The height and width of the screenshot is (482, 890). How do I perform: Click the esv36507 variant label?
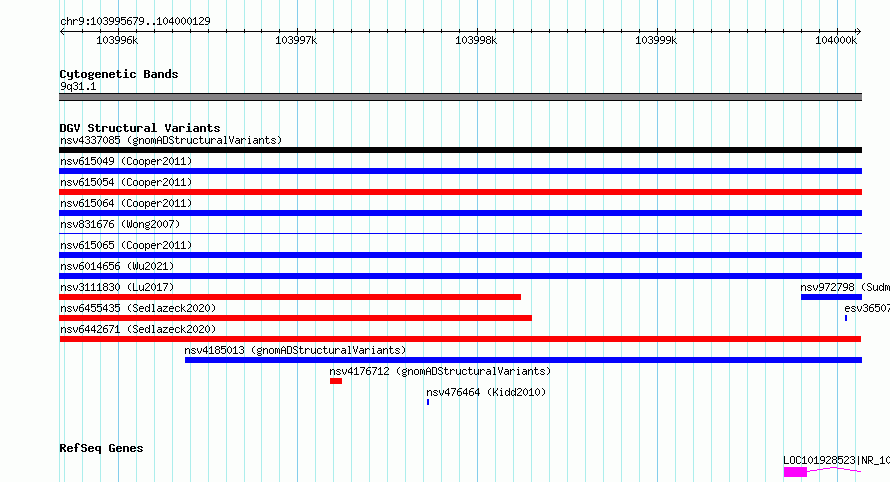(x=867, y=308)
